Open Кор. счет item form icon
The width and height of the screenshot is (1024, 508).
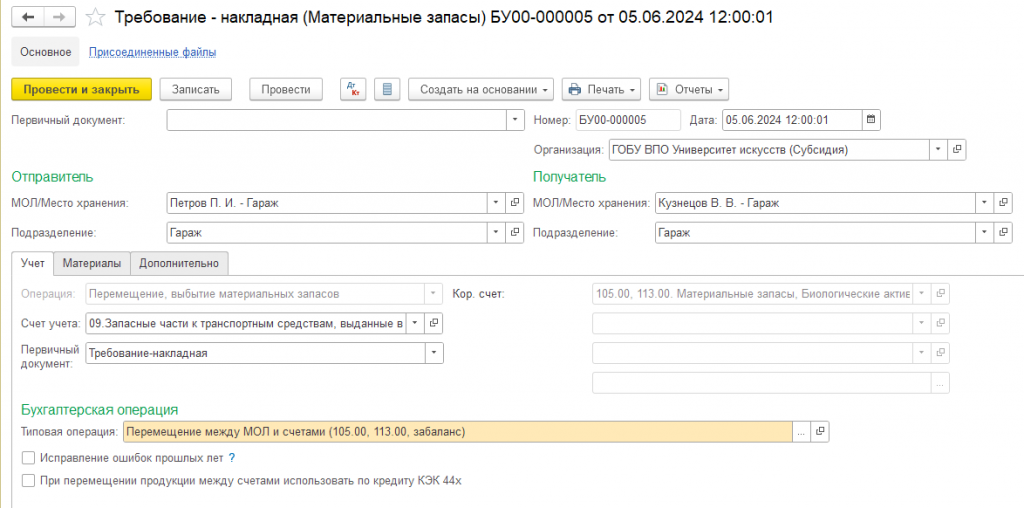[940, 294]
